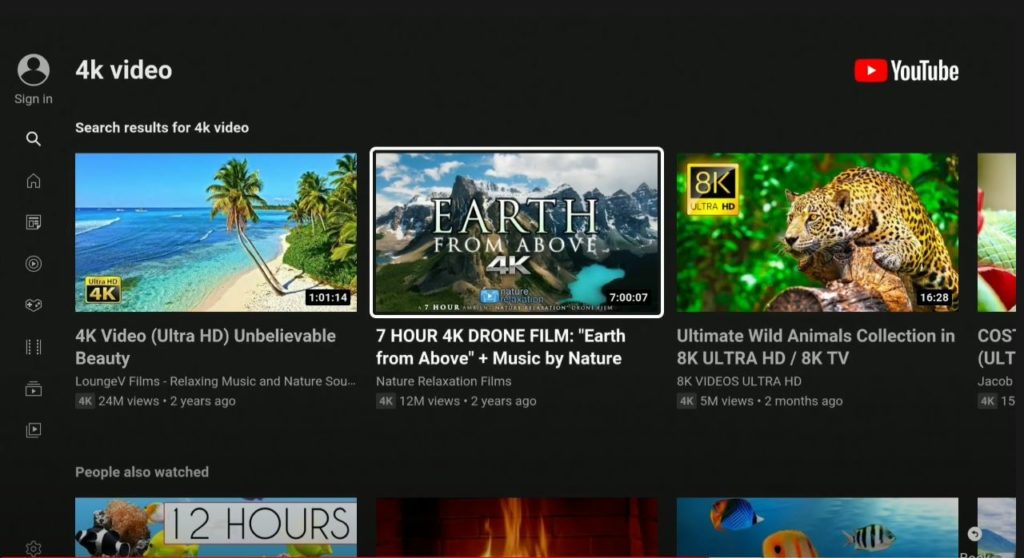The height and width of the screenshot is (558, 1024).
Task: Open the Subscriptions icon in the sidebar
Action: pyautogui.click(x=33, y=389)
